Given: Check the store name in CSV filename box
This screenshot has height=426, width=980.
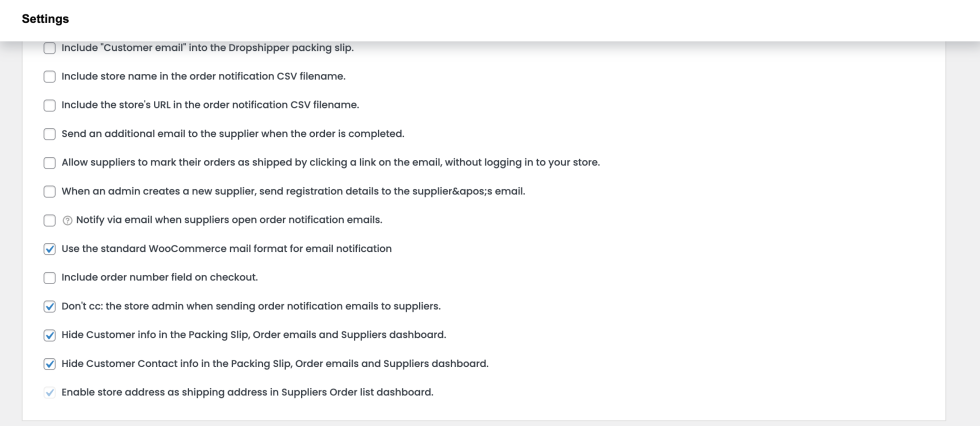Looking at the screenshot, I should click(x=50, y=76).
